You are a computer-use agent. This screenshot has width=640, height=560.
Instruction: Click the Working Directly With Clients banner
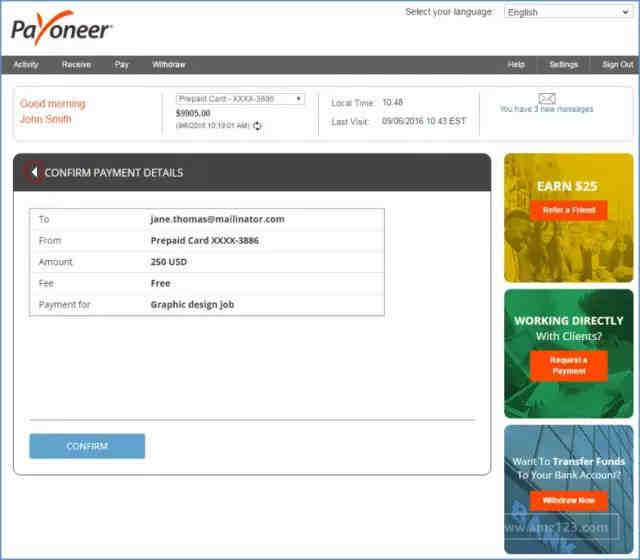click(x=569, y=353)
